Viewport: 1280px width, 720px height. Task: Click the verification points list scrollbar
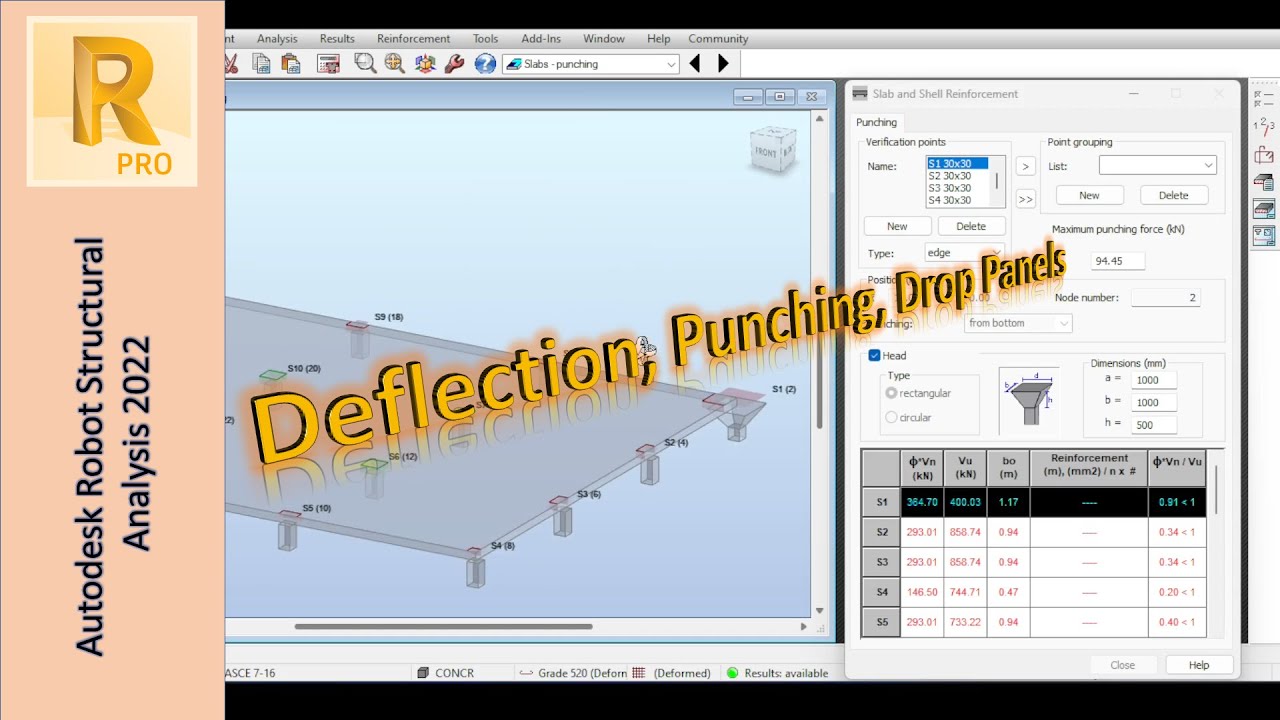coord(995,182)
